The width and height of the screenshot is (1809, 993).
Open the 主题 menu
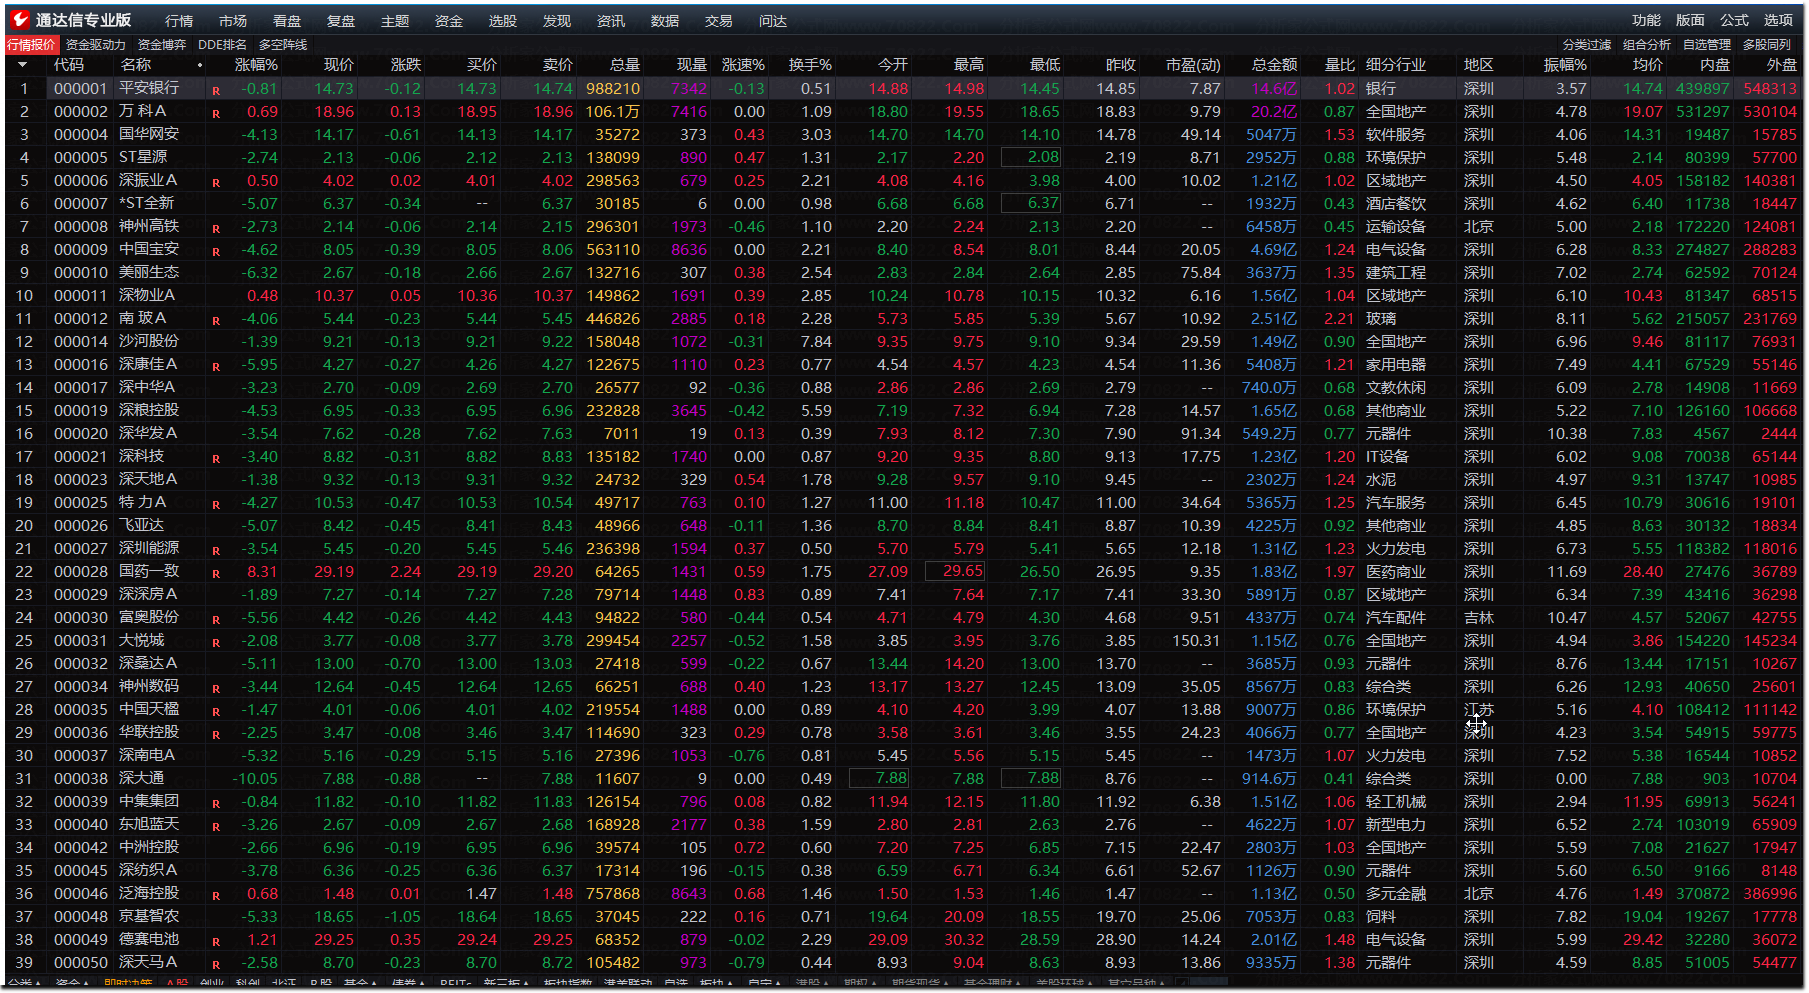pyautogui.click(x=395, y=21)
